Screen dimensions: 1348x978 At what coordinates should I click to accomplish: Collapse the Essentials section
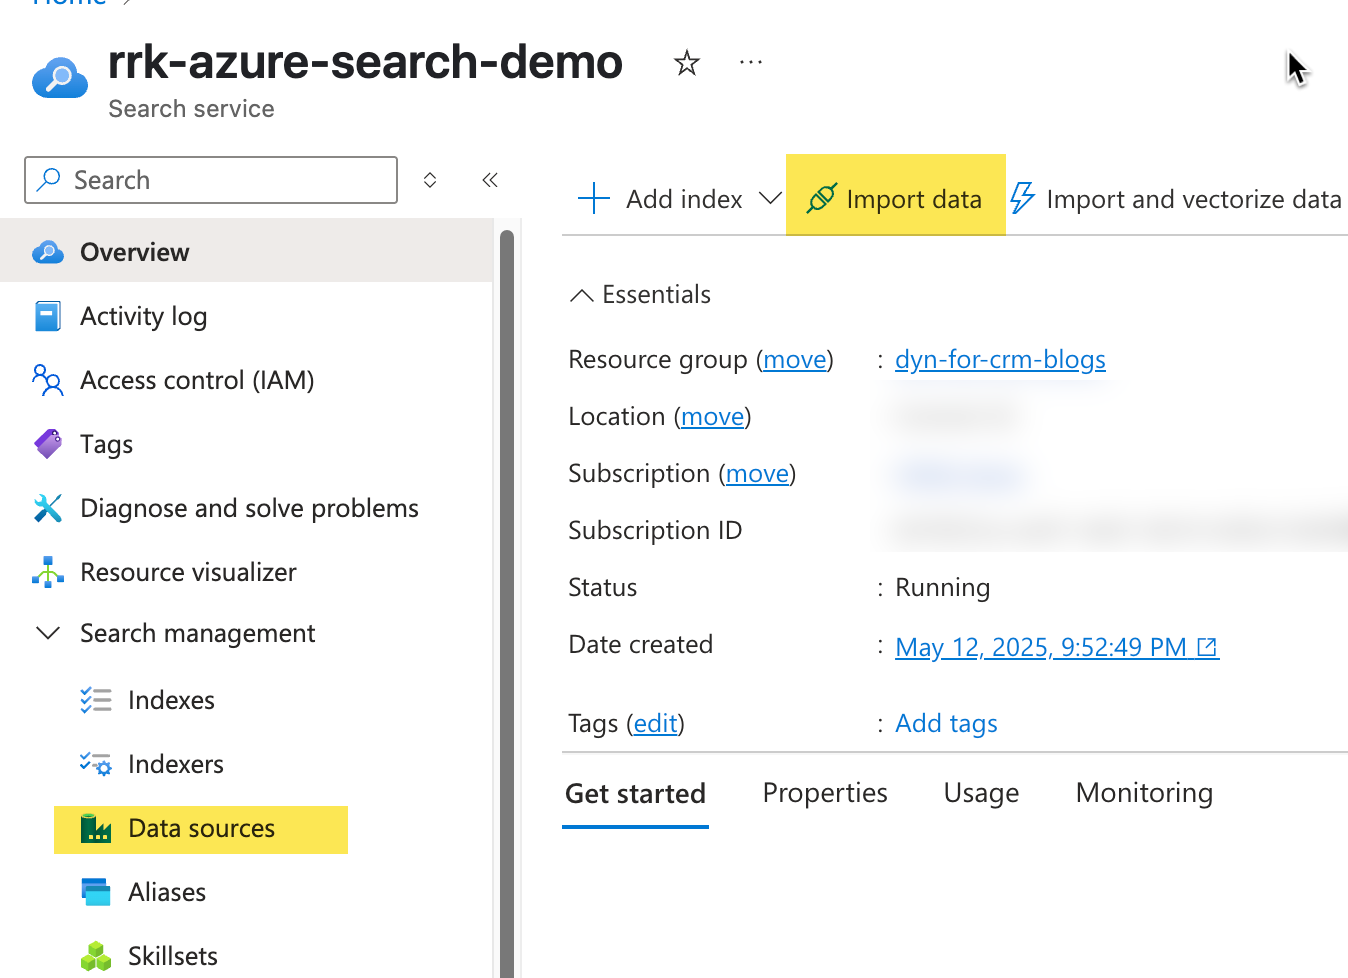pyautogui.click(x=581, y=295)
